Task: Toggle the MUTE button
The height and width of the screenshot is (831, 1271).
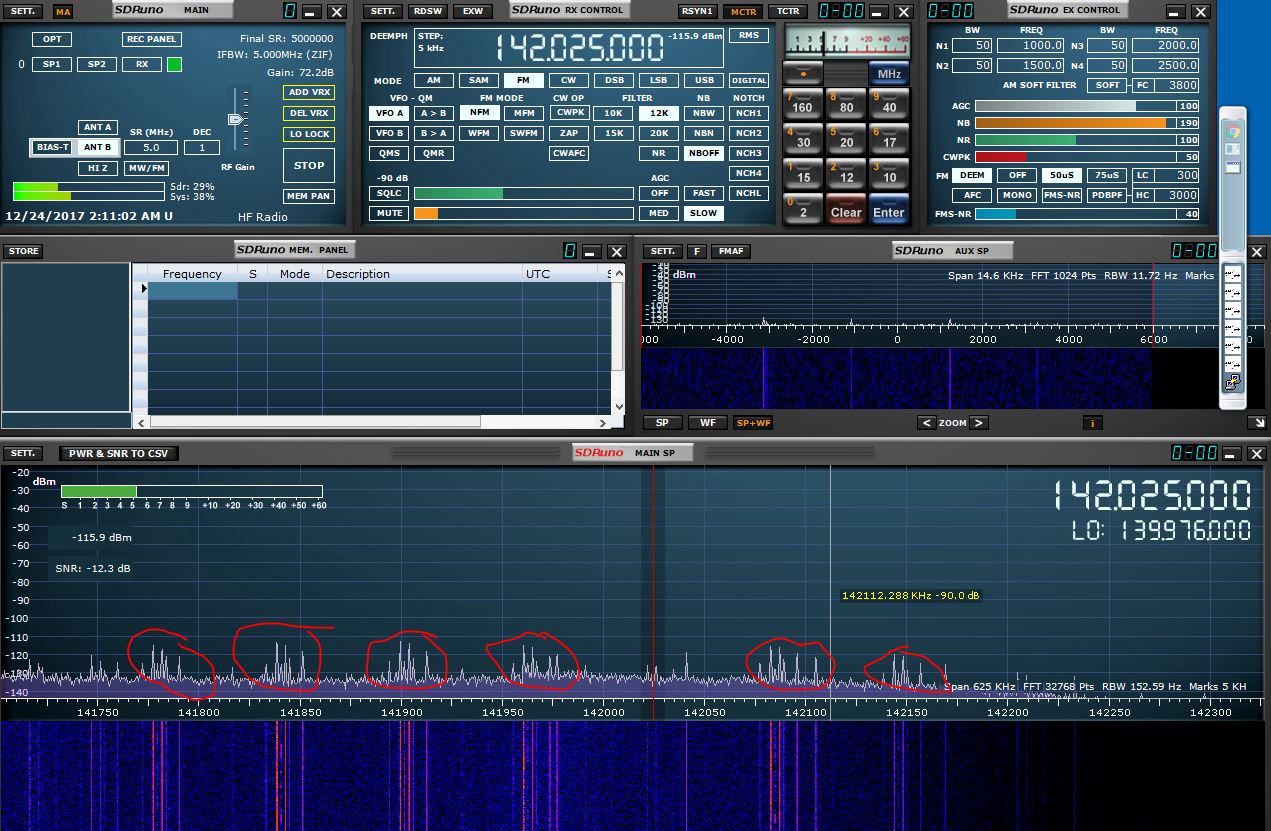Action: pyautogui.click(x=389, y=213)
